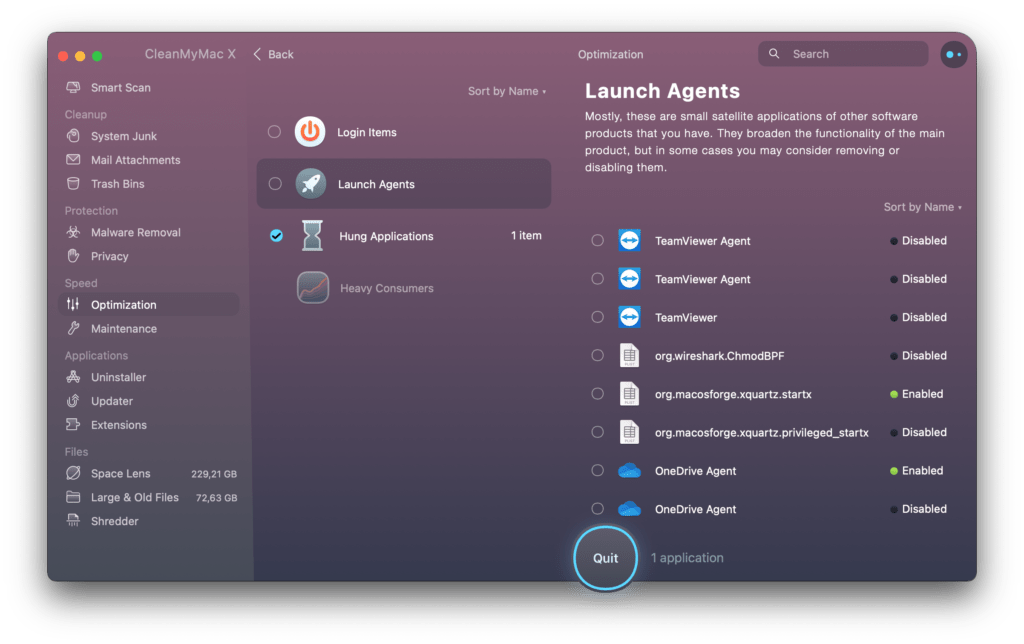Open the middle column Sort by Name dropdown
The height and width of the screenshot is (644, 1024).
click(x=507, y=91)
